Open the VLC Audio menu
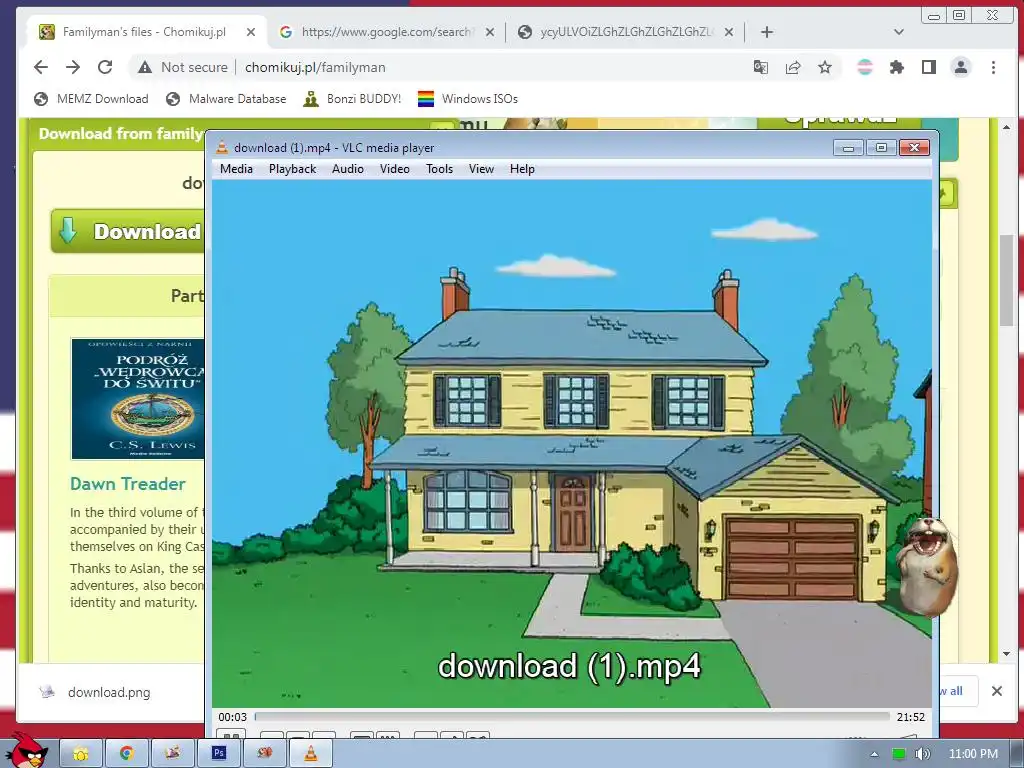The width and height of the screenshot is (1024, 768). click(347, 168)
